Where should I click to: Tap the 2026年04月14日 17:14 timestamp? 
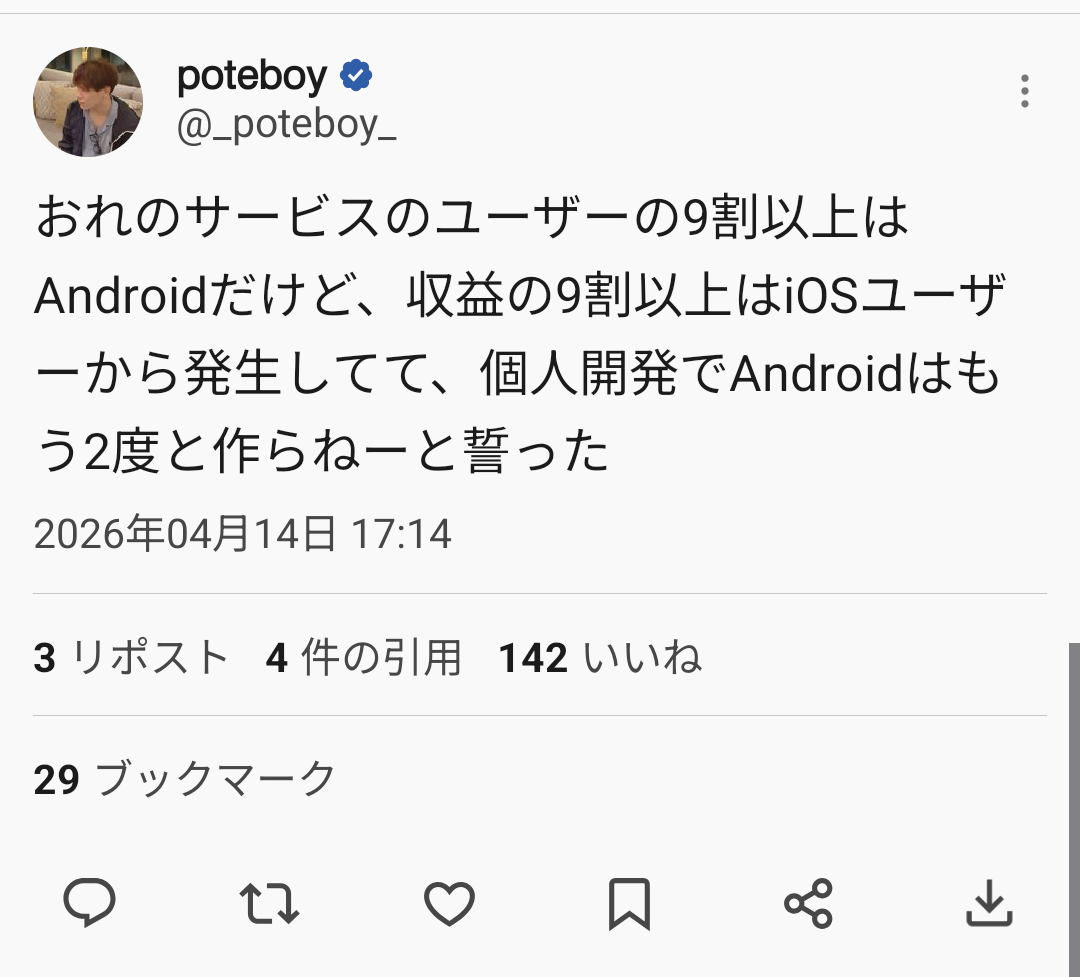pyautogui.click(x=243, y=535)
